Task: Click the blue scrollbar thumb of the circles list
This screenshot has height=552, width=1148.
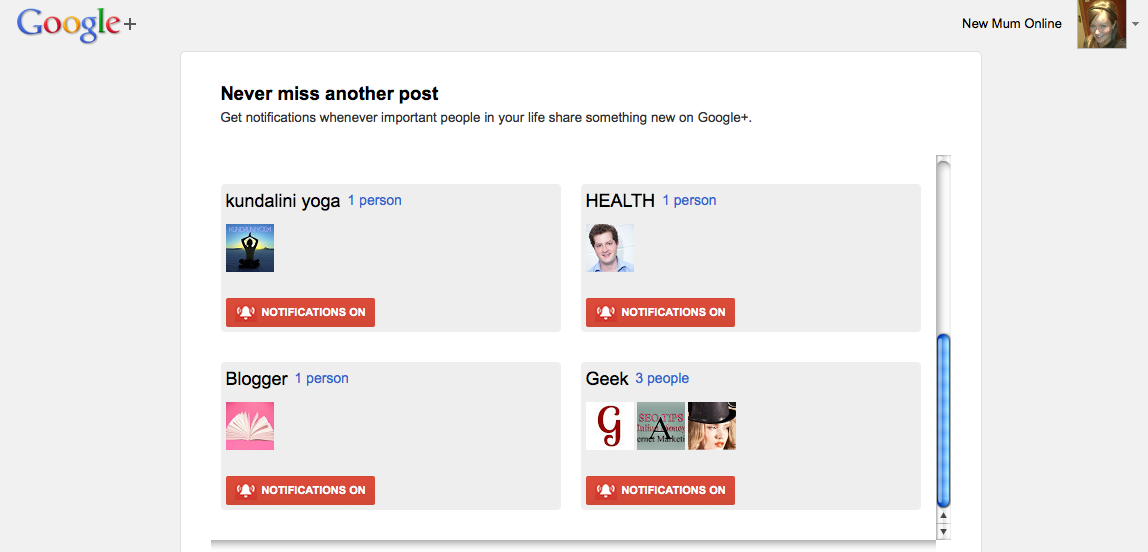Action: tap(944, 420)
